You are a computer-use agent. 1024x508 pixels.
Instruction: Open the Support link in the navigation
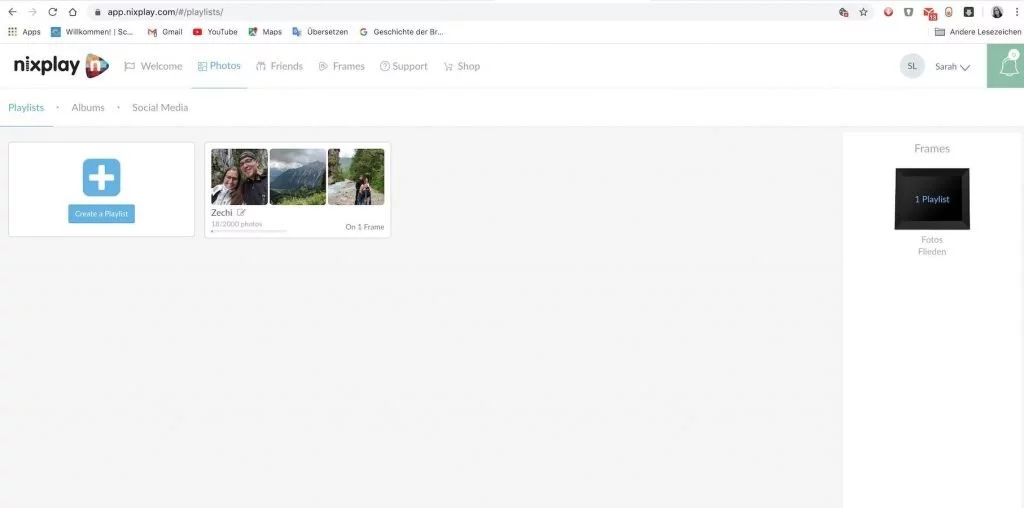coord(404,66)
